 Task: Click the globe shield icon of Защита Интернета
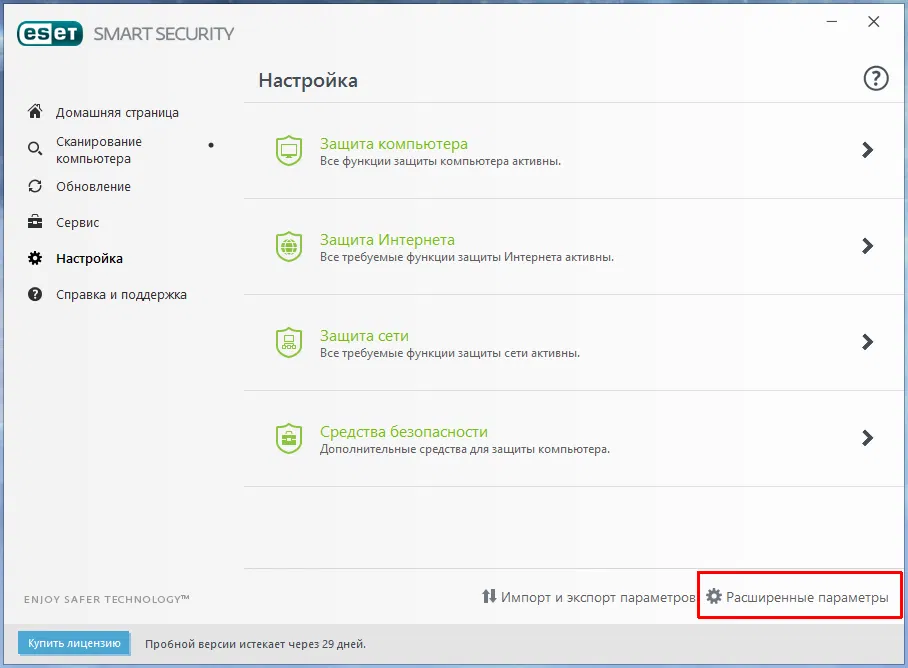coord(289,247)
